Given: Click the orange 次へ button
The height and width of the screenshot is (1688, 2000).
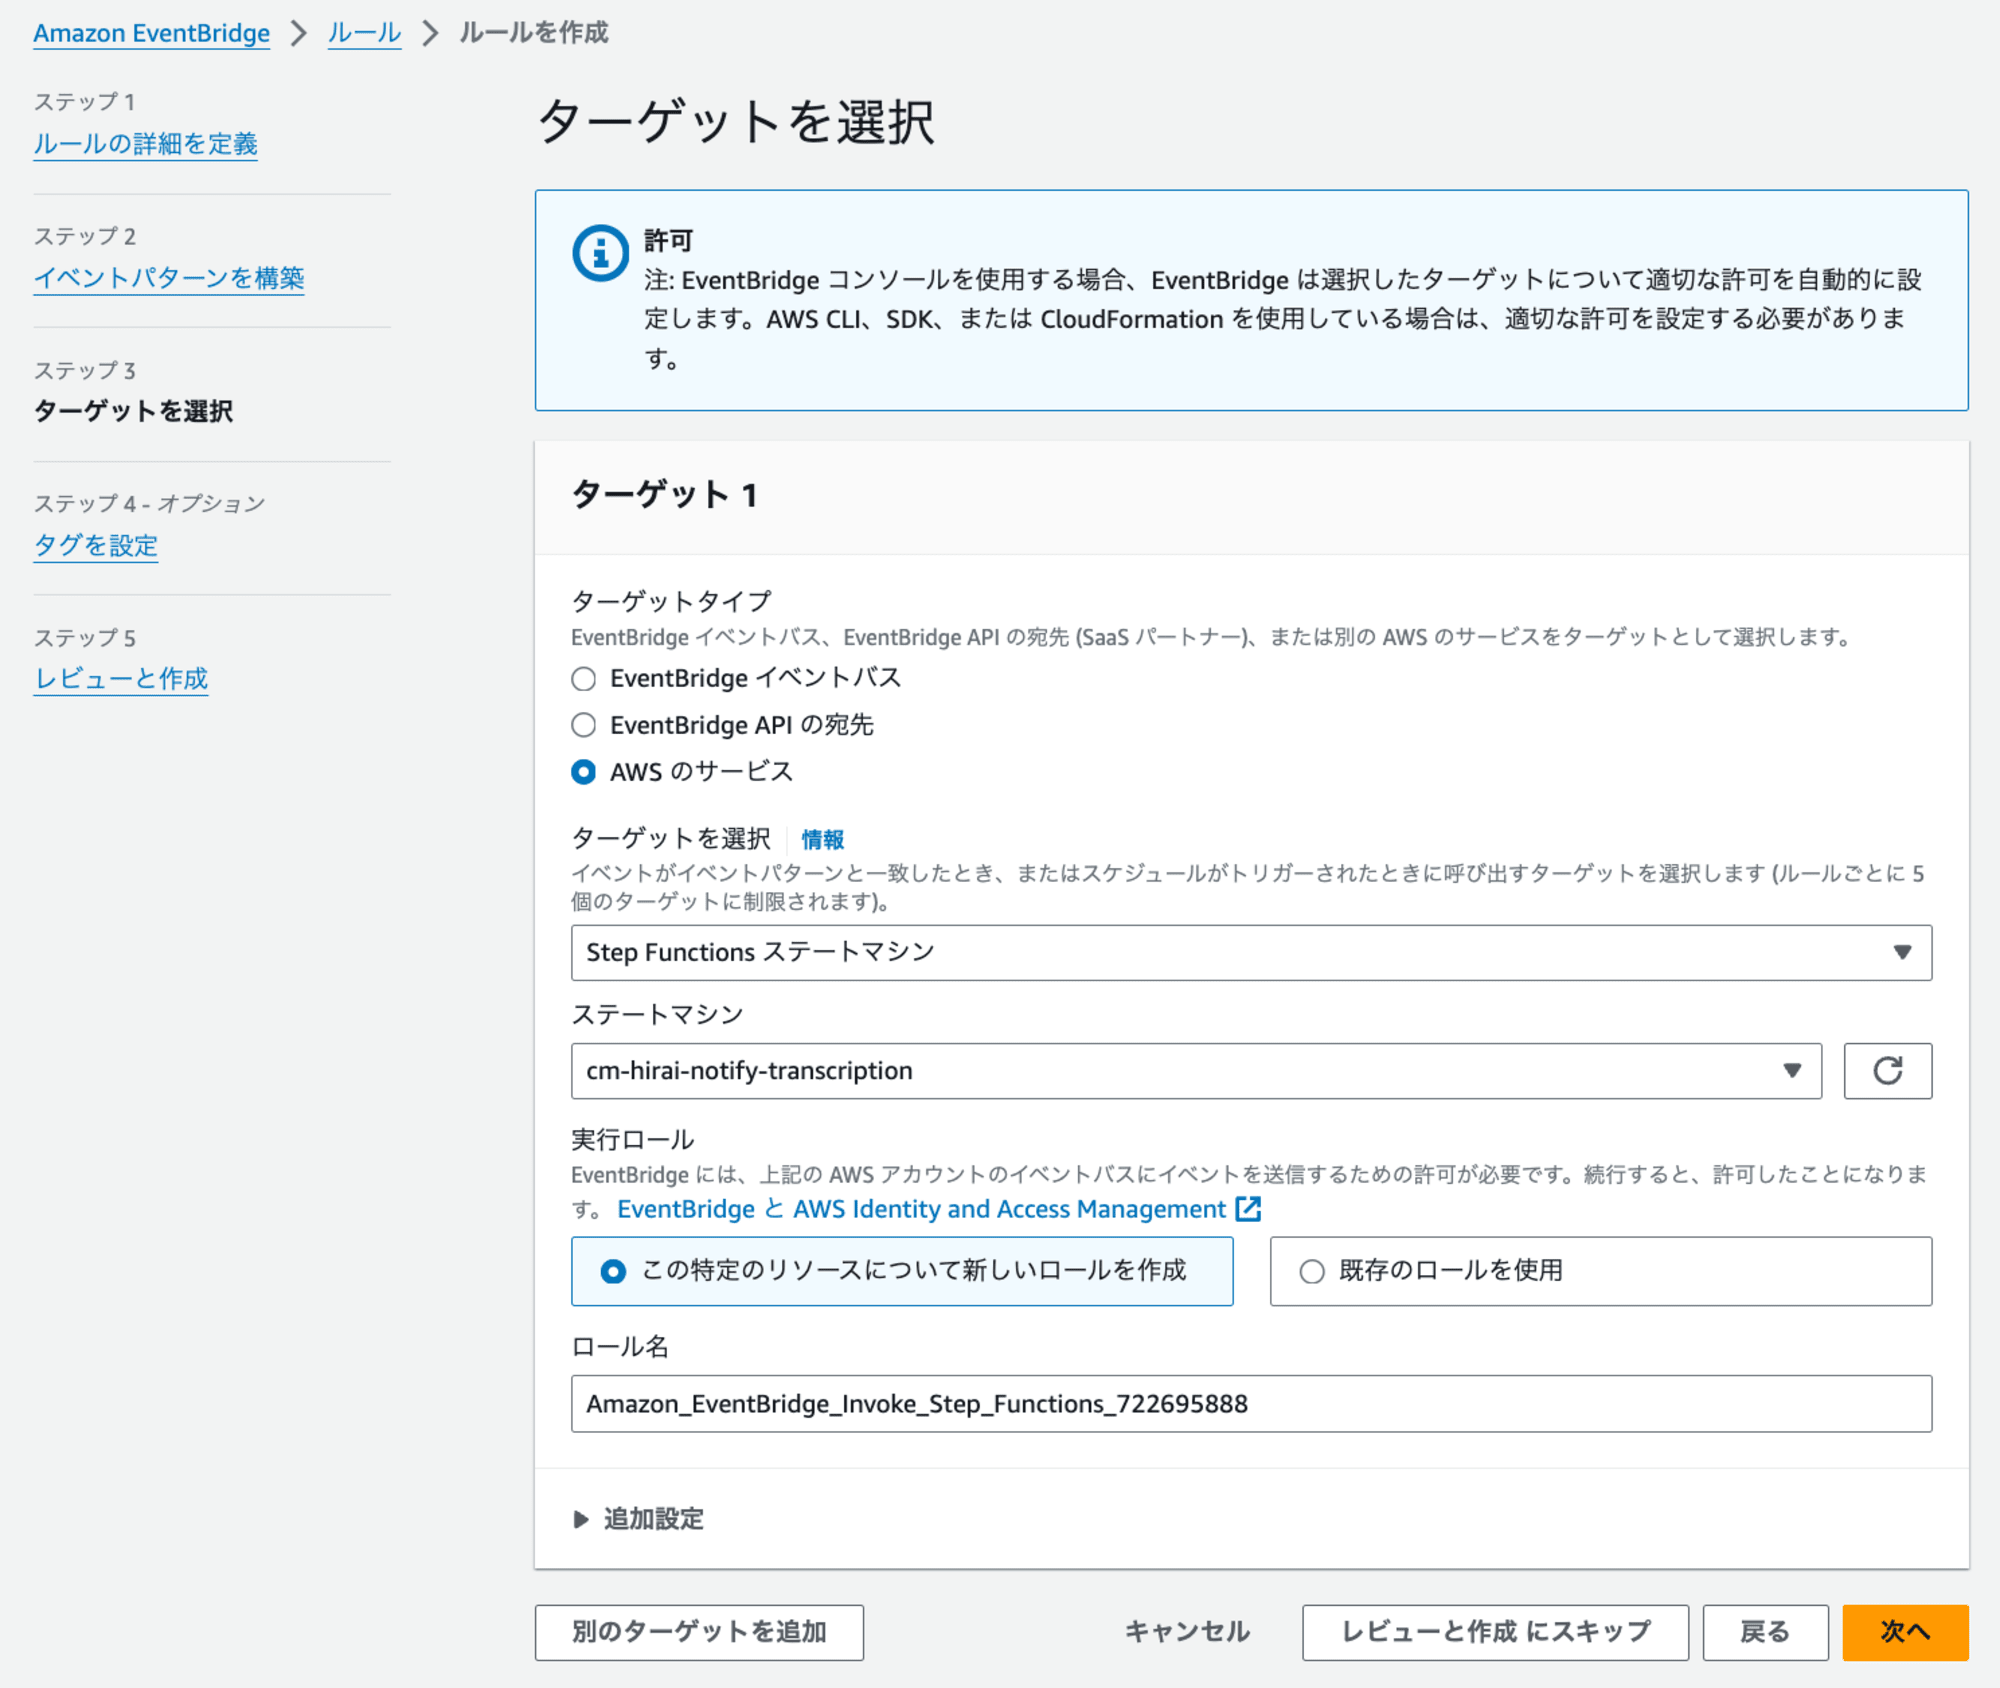Looking at the screenshot, I should click(1905, 1632).
